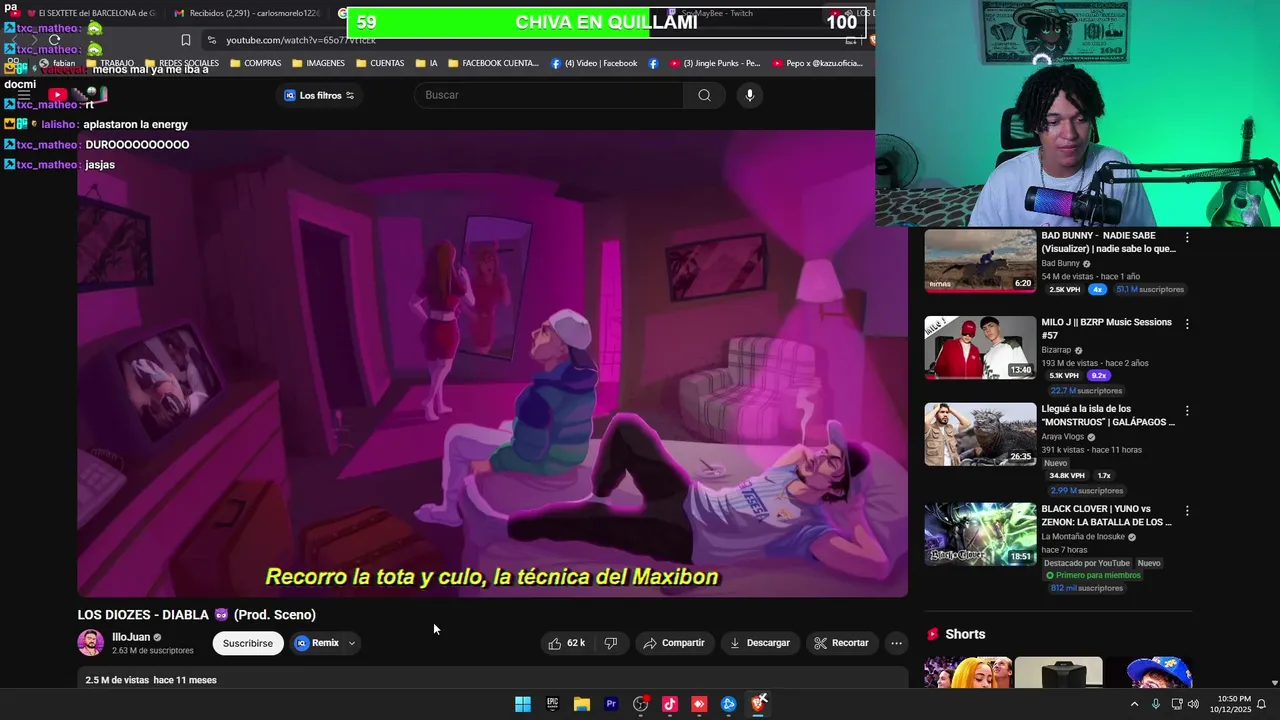The height and width of the screenshot is (720, 1280).
Task: Open Bad Bunny channel name link
Action: tap(1060, 263)
